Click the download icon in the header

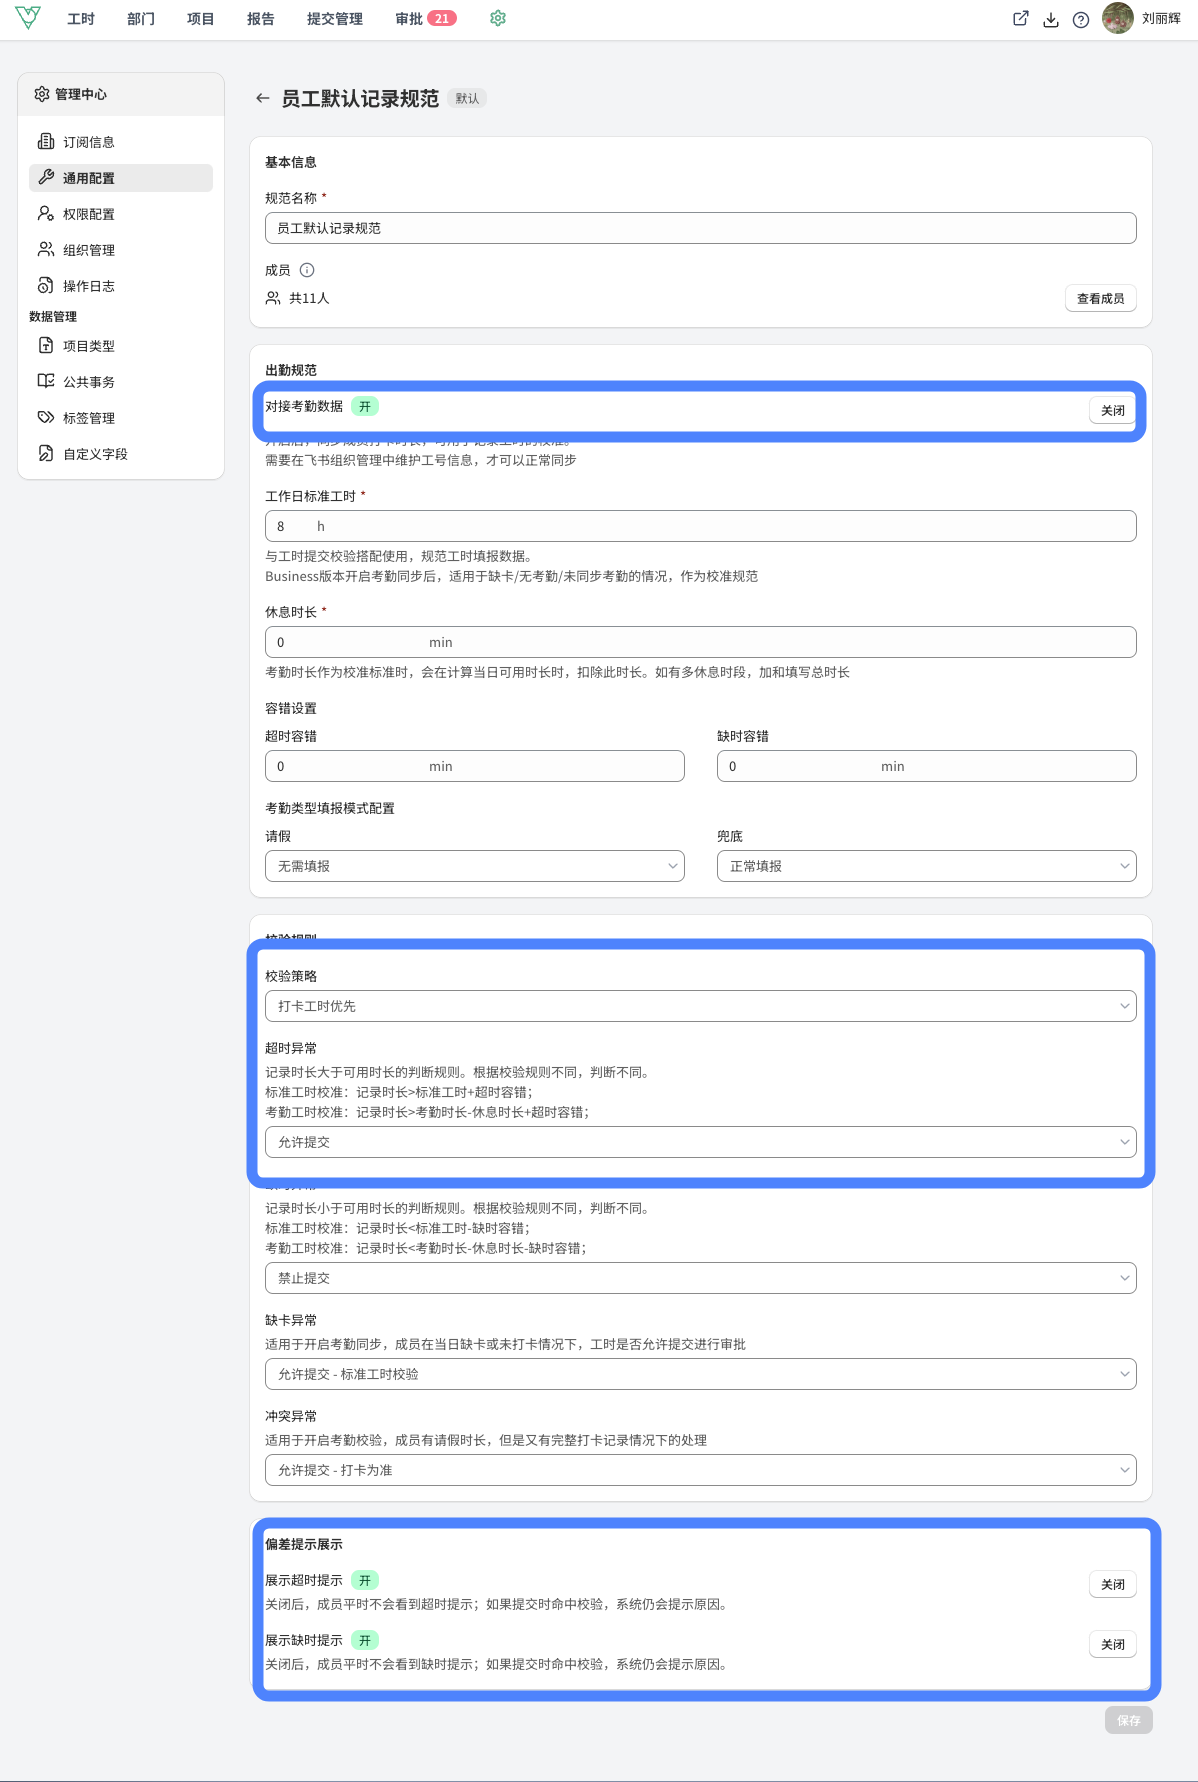pyautogui.click(x=1051, y=19)
